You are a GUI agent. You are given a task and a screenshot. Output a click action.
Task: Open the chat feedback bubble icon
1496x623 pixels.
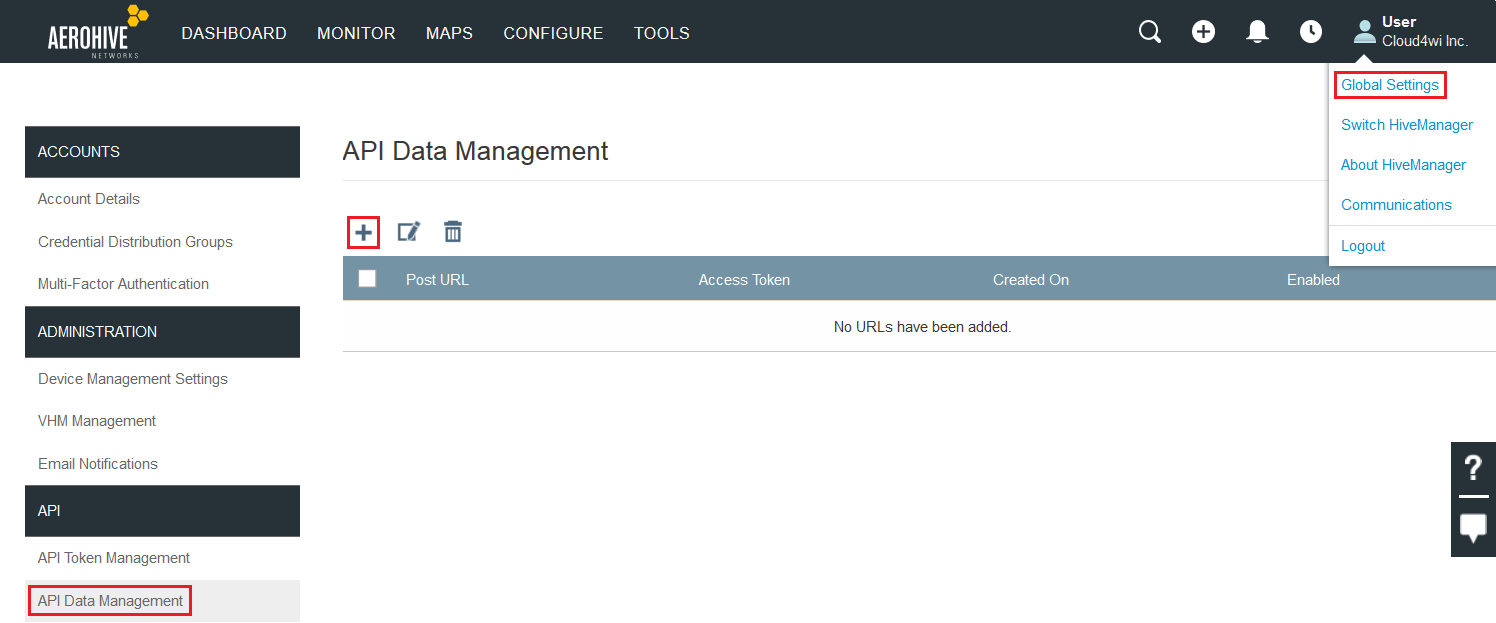pos(1473,528)
